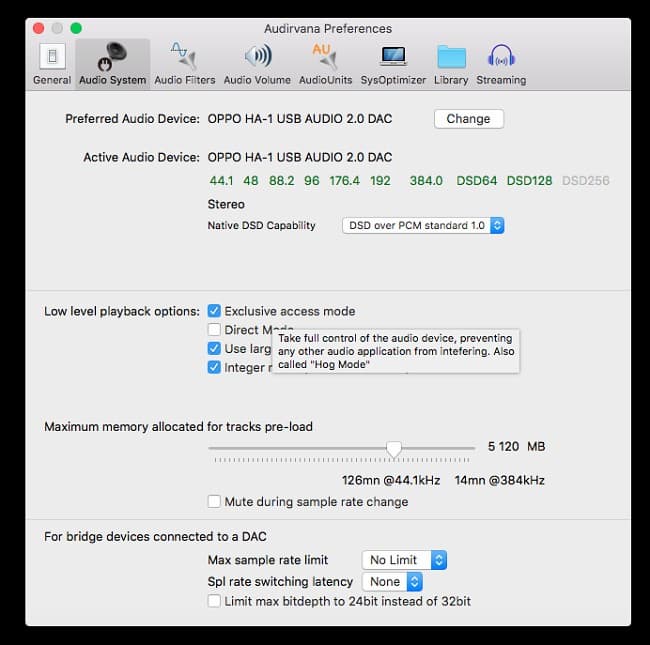The width and height of the screenshot is (650, 645).
Task: Click the greyed DSD256 format label
Action: coord(586,181)
